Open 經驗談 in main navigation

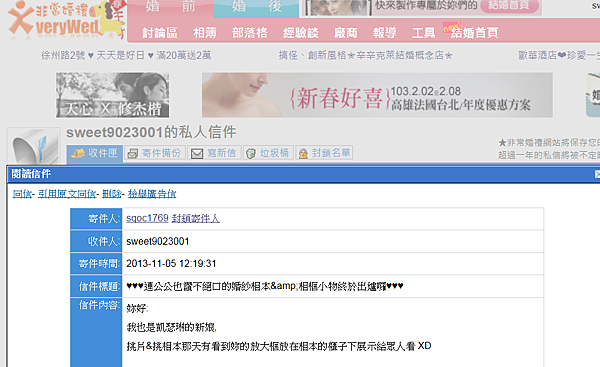pos(301,33)
